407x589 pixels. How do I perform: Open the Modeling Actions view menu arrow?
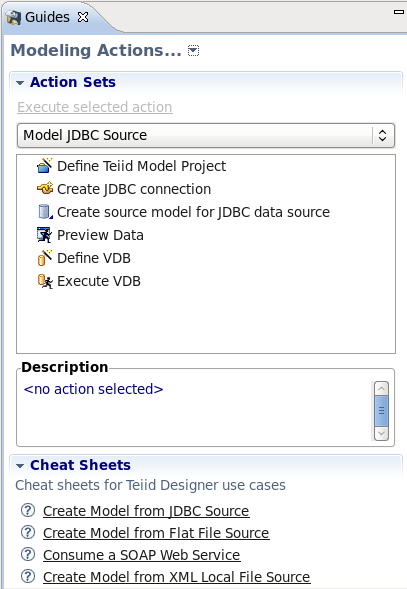pos(193,50)
